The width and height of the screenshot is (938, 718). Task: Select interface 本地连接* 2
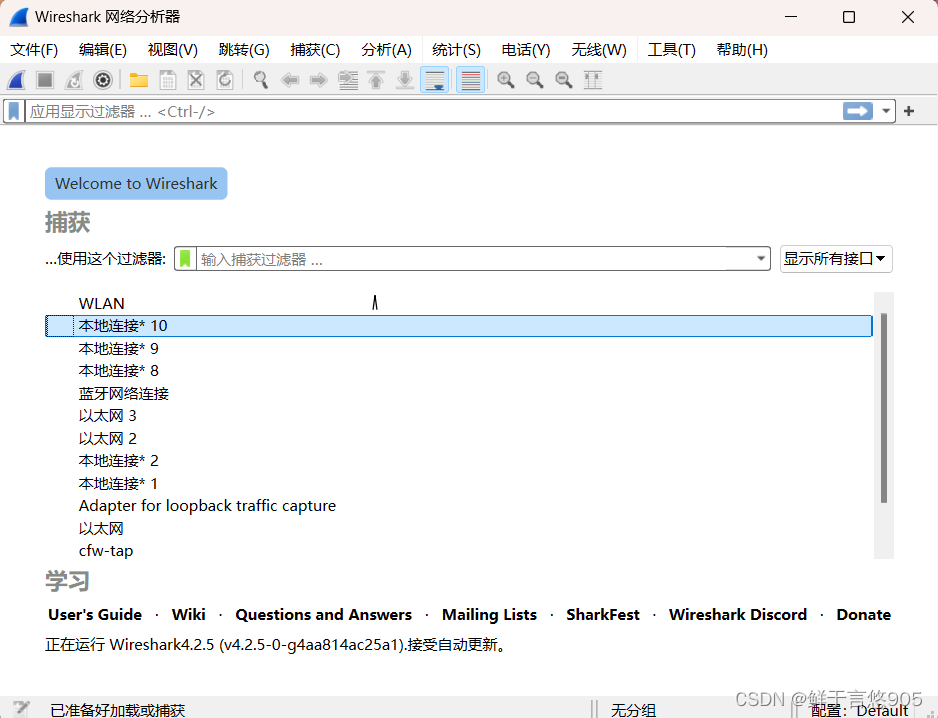click(459, 461)
